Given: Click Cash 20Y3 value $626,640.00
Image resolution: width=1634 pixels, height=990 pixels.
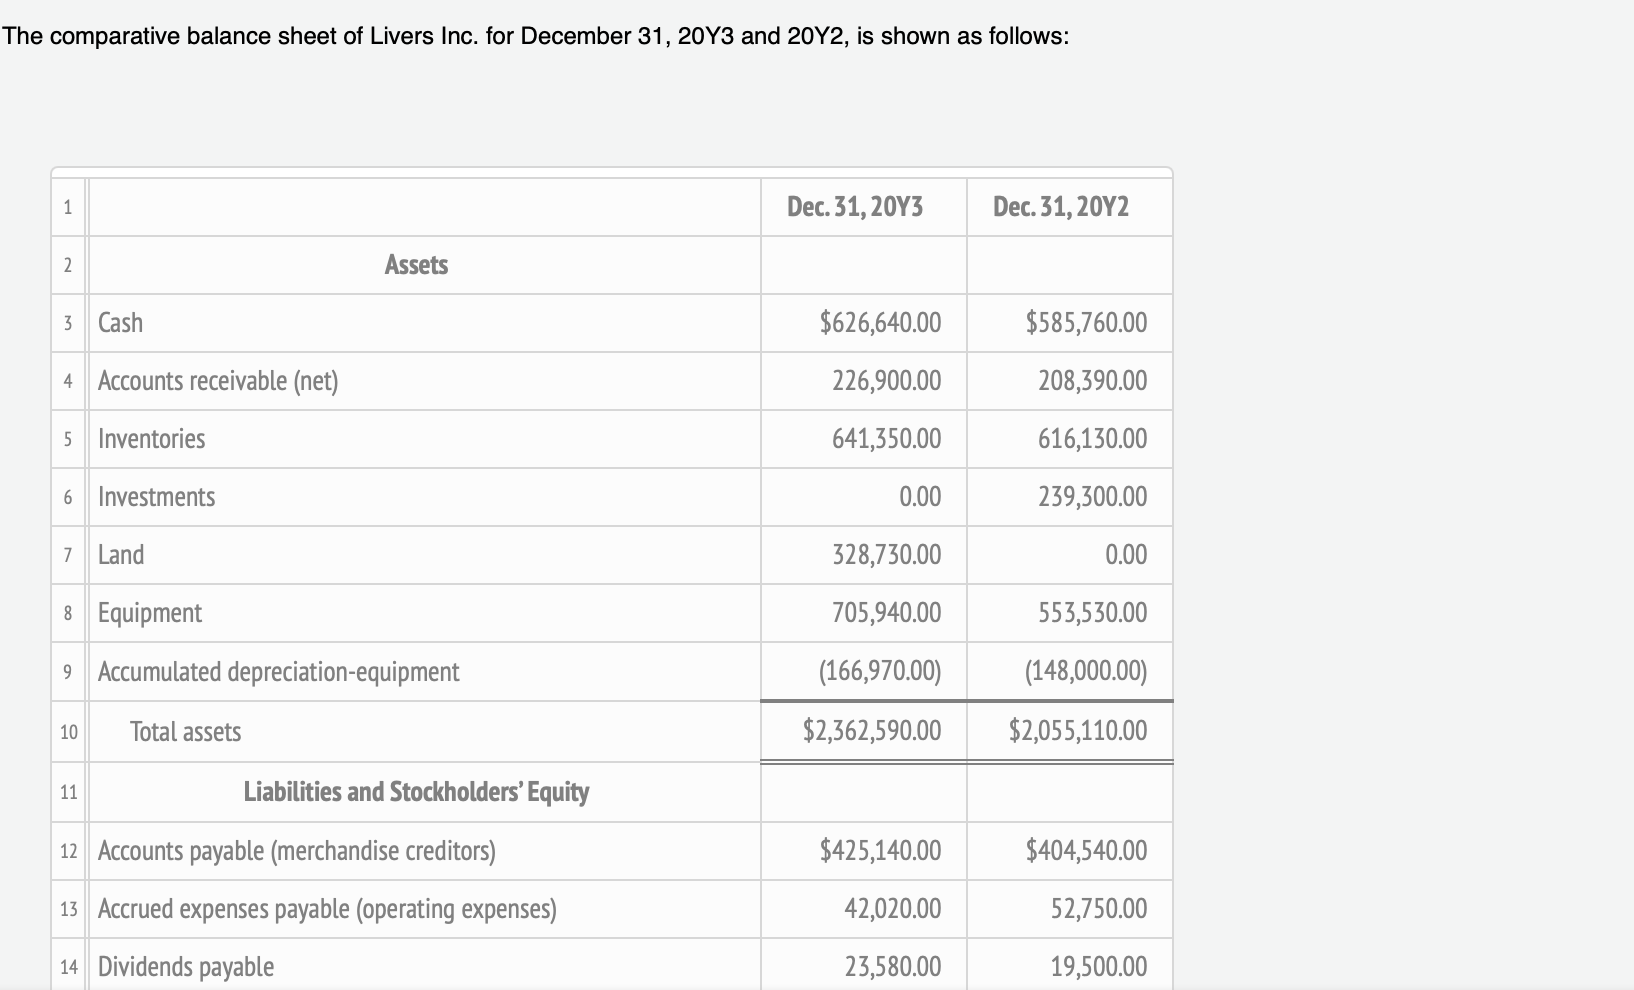Looking at the screenshot, I should click(880, 323).
